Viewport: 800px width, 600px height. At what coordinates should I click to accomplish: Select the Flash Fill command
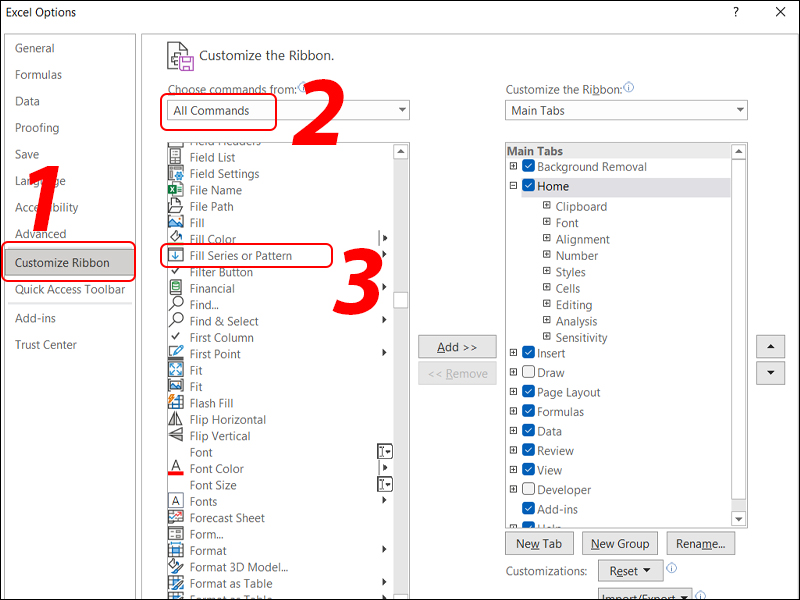pos(210,403)
